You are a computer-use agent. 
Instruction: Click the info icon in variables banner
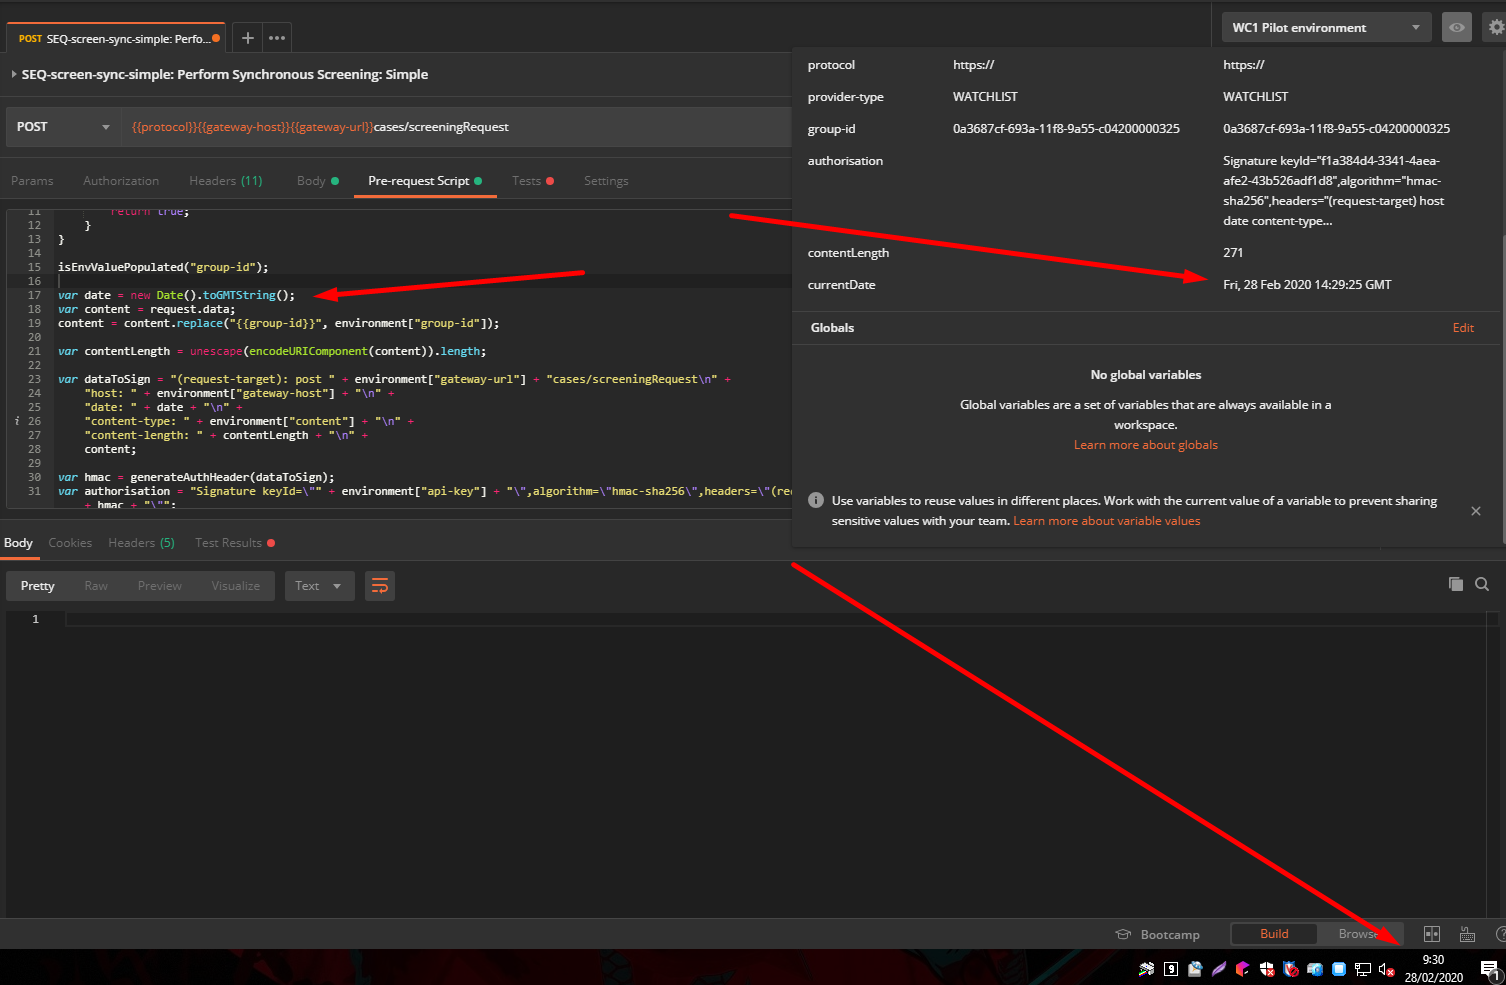[816, 500]
